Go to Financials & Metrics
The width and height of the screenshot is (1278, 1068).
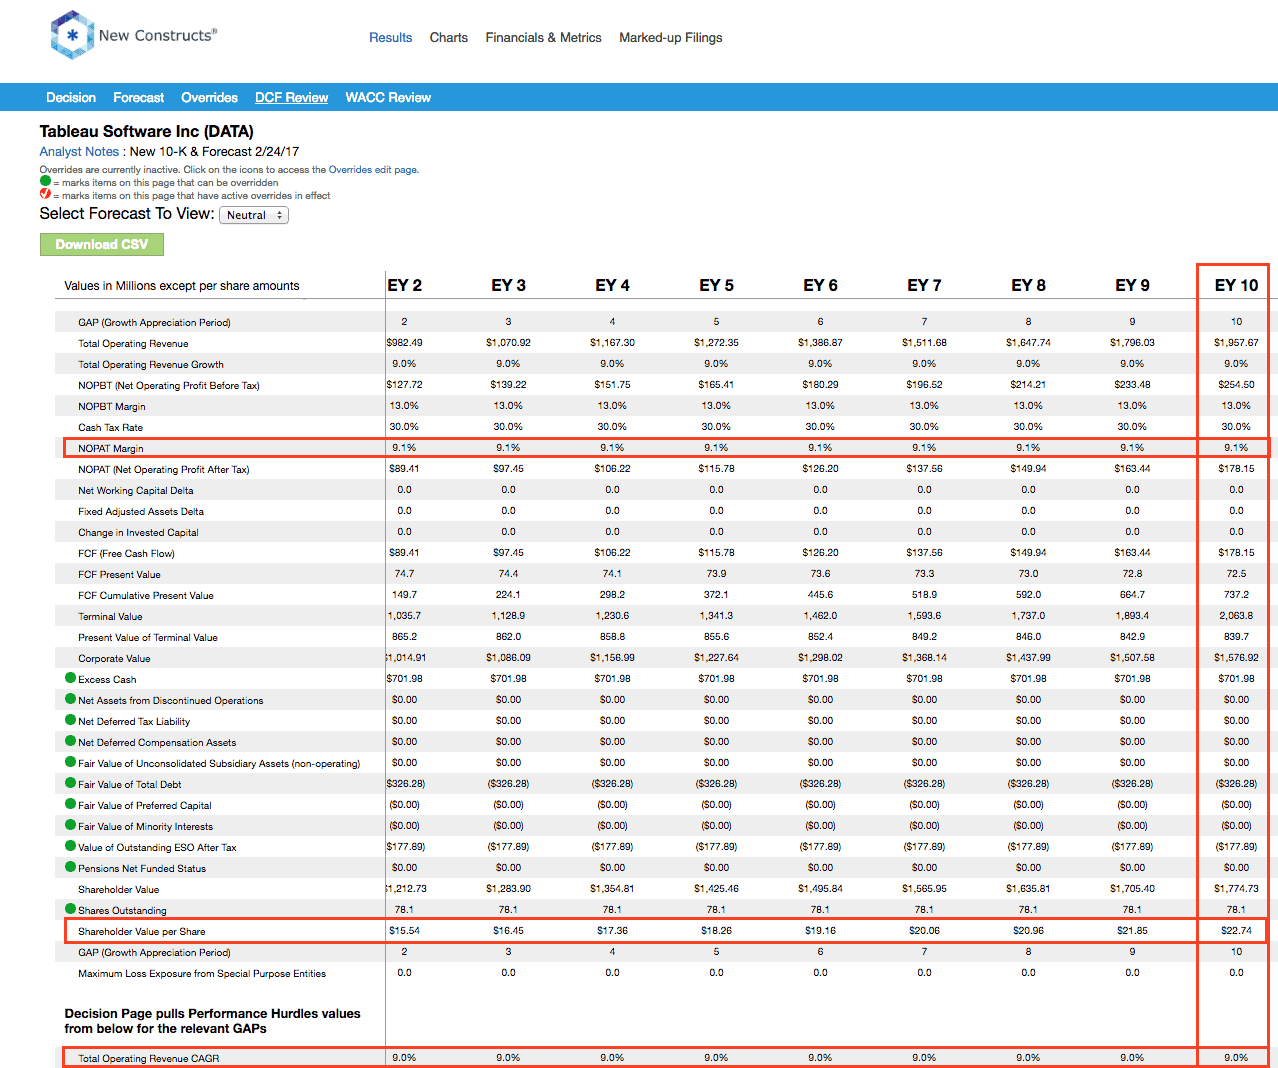(544, 38)
